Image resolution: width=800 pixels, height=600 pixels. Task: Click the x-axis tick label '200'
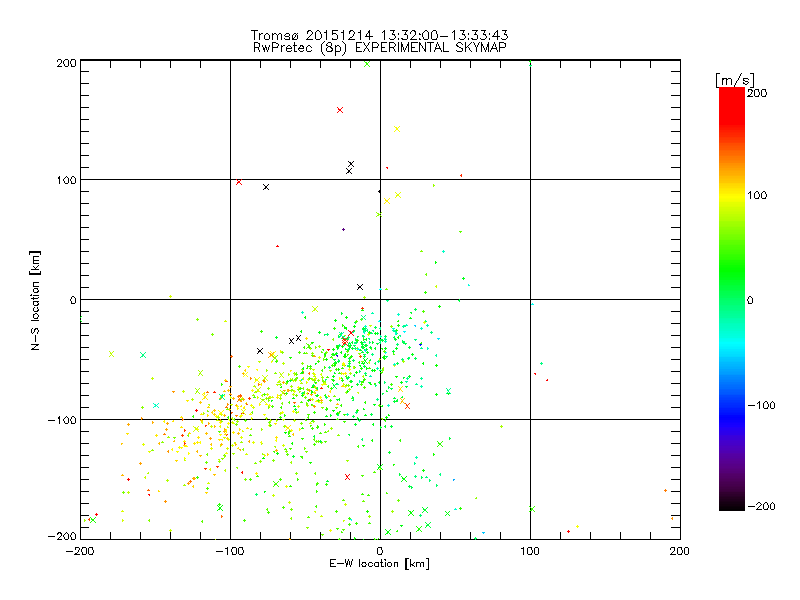(680, 551)
